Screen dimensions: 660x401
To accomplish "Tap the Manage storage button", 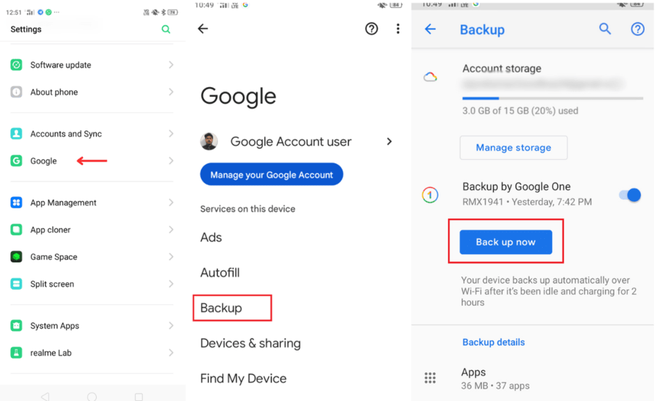I will pyautogui.click(x=513, y=148).
